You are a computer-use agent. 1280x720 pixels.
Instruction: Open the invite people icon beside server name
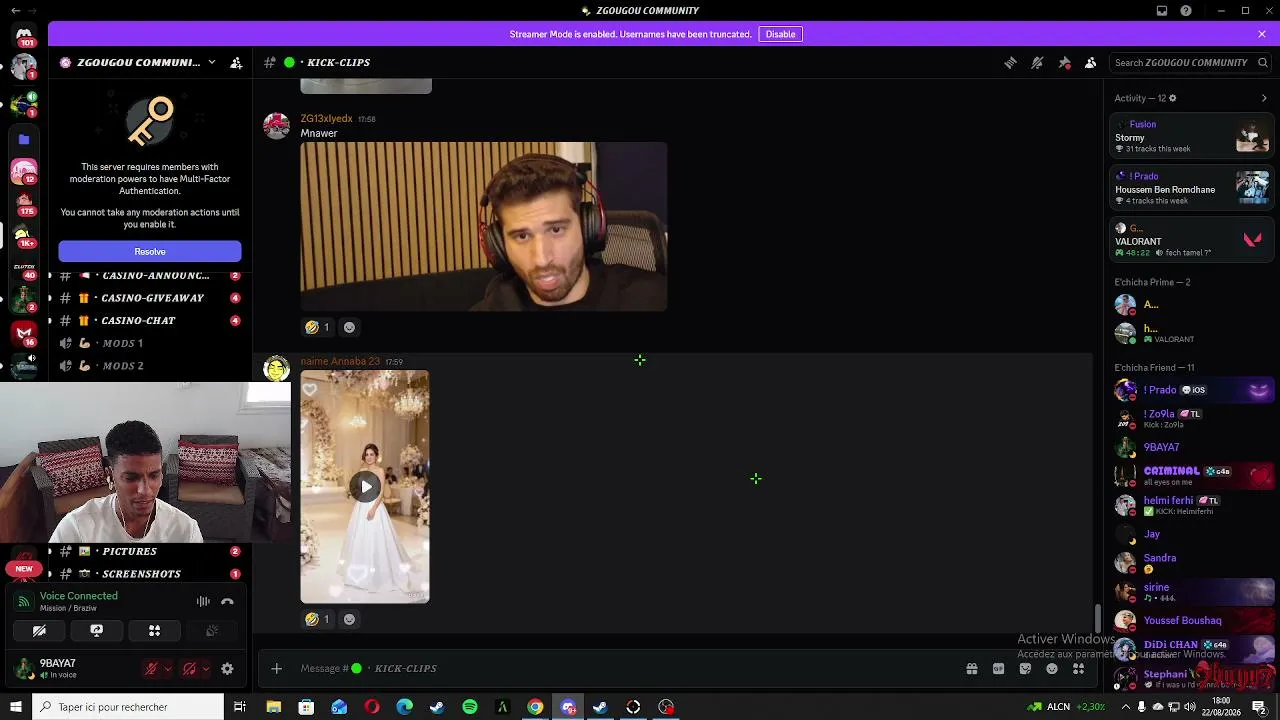point(236,62)
